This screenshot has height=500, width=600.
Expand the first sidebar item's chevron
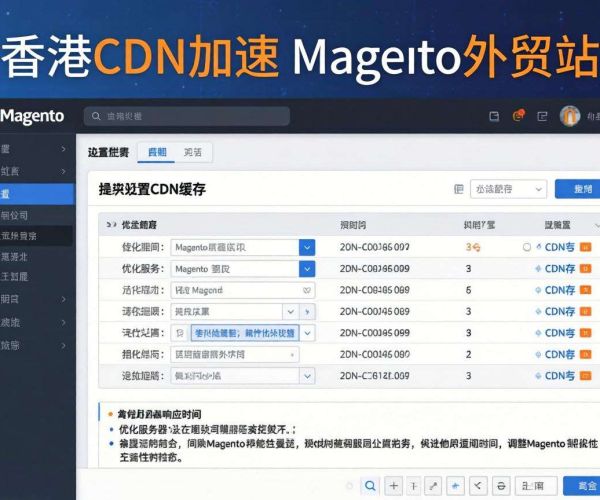coord(64,149)
